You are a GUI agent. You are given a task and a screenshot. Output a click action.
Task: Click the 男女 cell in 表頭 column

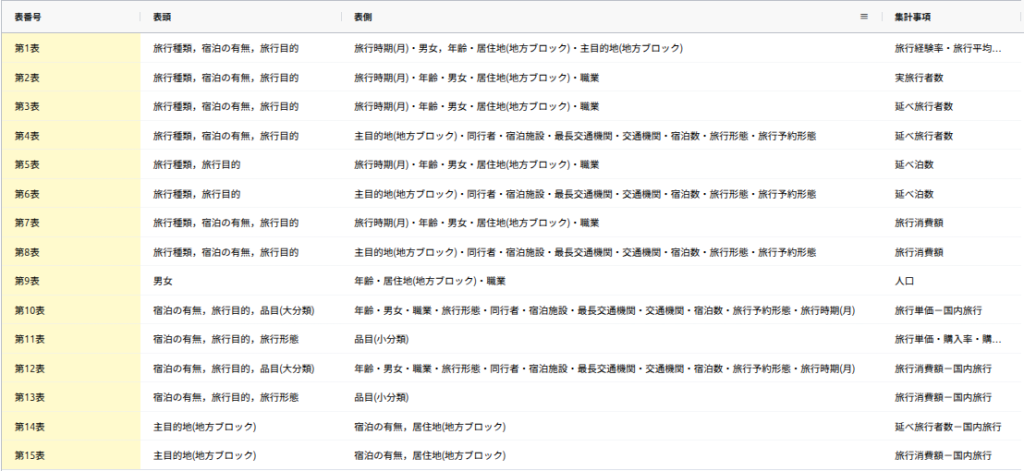coord(163,281)
